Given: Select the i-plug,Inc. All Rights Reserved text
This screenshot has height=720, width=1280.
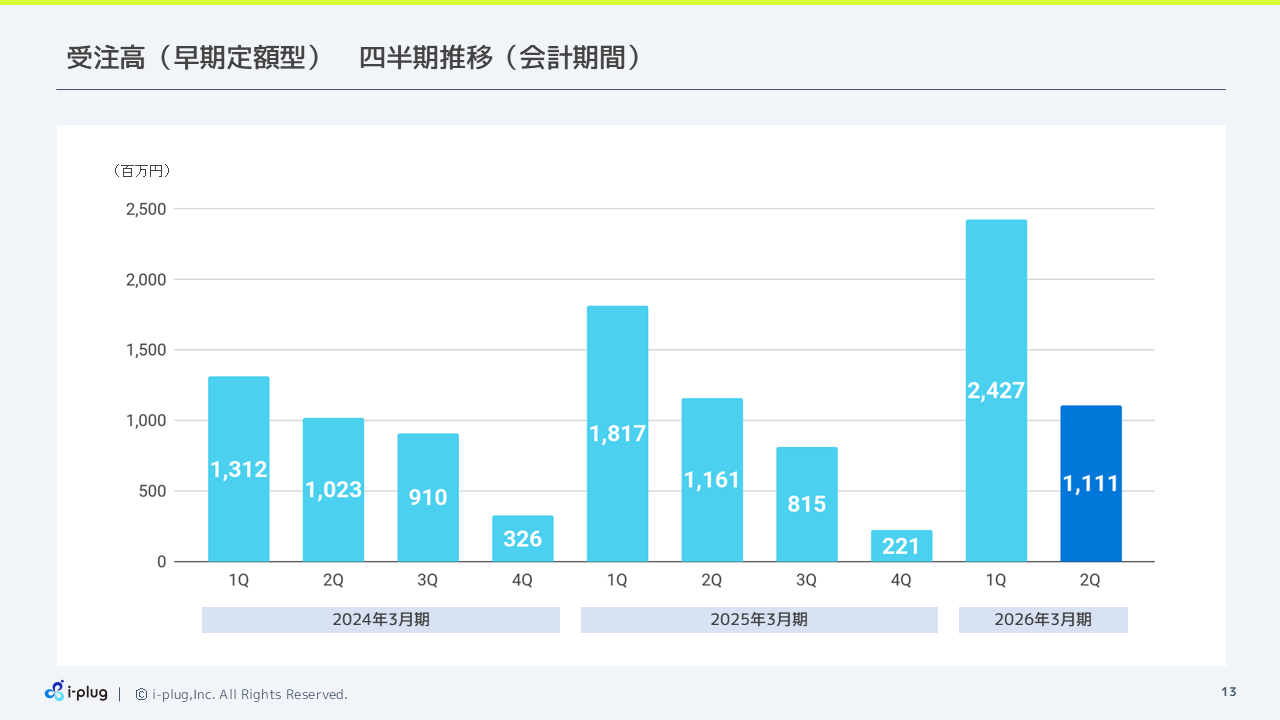Looking at the screenshot, I should (248, 694).
